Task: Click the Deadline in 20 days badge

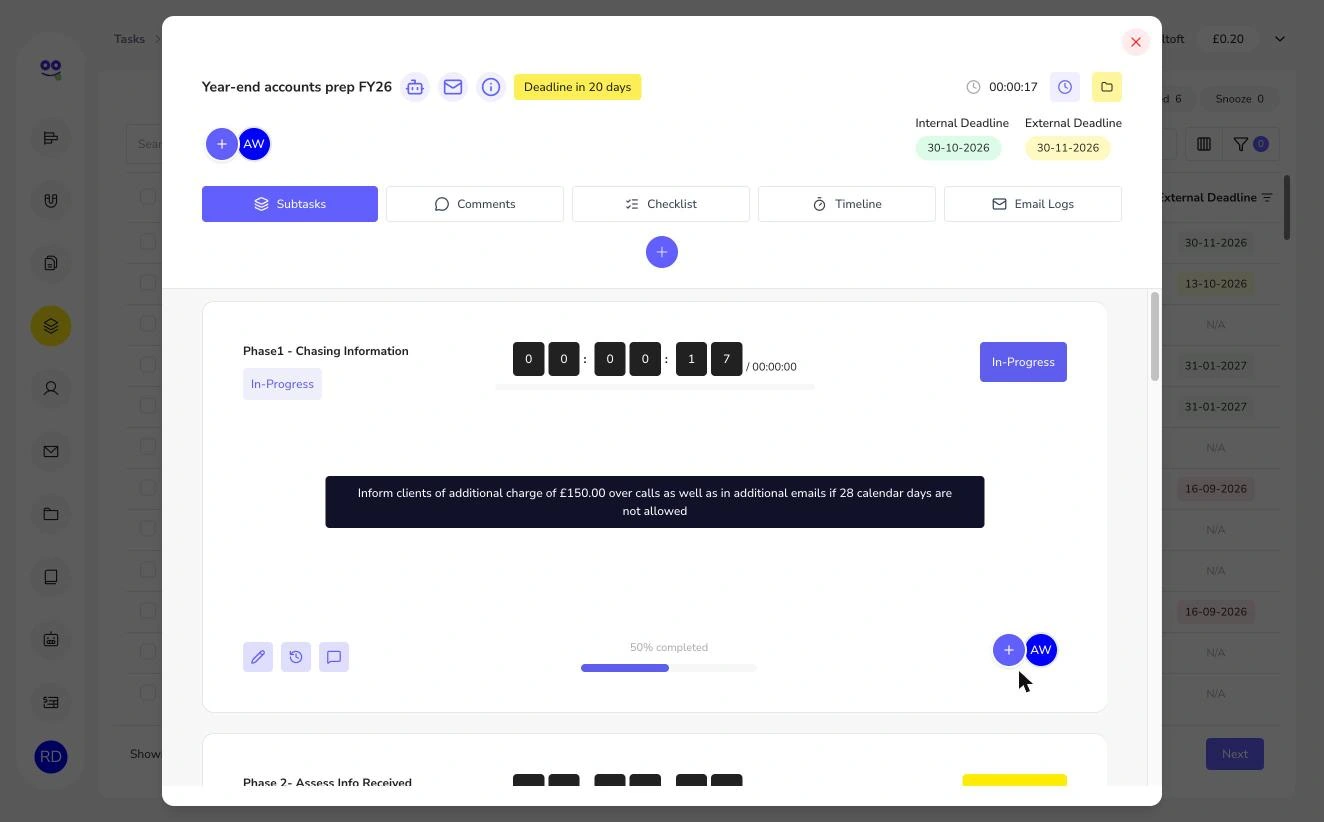Action: [578, 87]
